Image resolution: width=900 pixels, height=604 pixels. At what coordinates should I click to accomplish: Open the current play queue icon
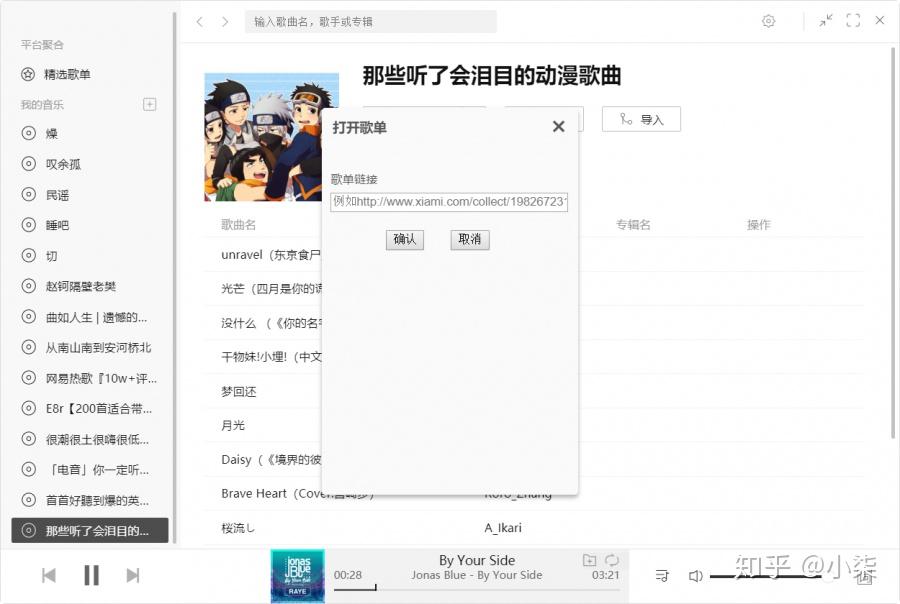[x=662, y=575]
